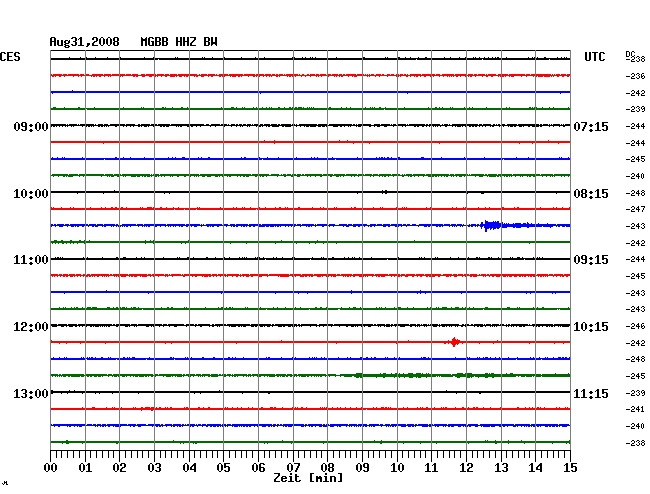Click the date label Aug31,2008
Image resolution: width=650 pixels, height=494 pixels.
[x=85, y=42]
